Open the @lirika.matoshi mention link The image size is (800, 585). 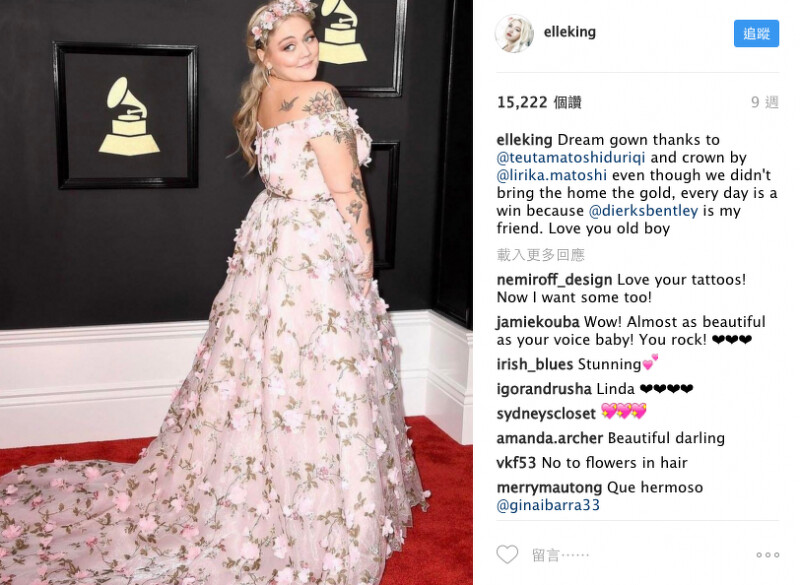pyautogui.click(x=552, y=175)
